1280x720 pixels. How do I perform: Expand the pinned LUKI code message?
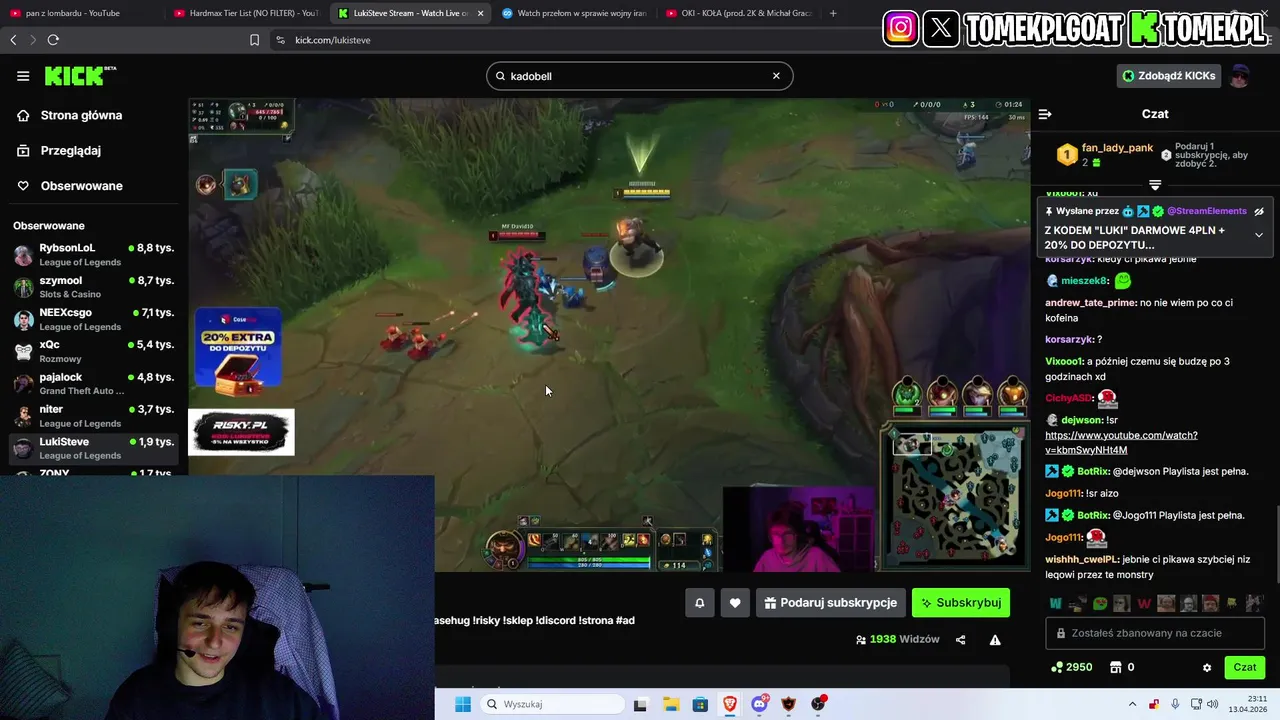coord(1259,235)
